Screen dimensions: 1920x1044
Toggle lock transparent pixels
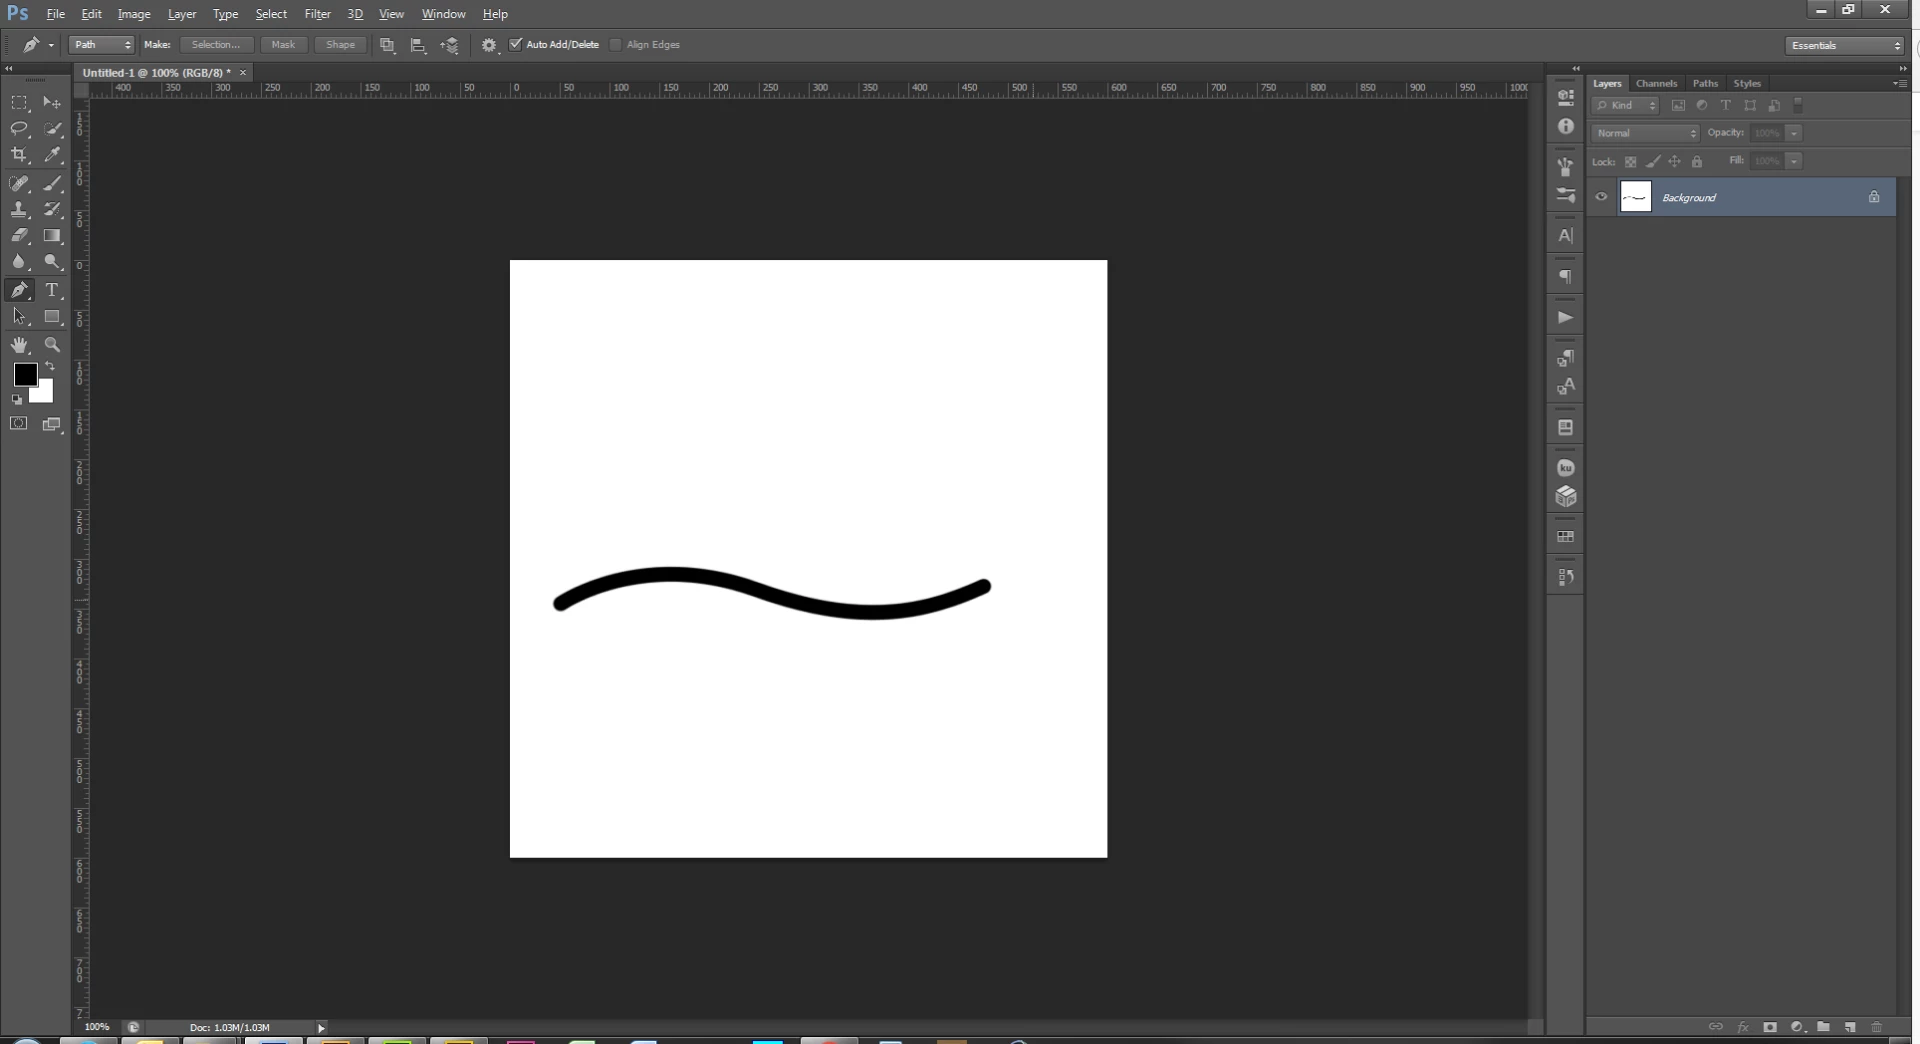pyautogui.click(x=1631, y=162)
